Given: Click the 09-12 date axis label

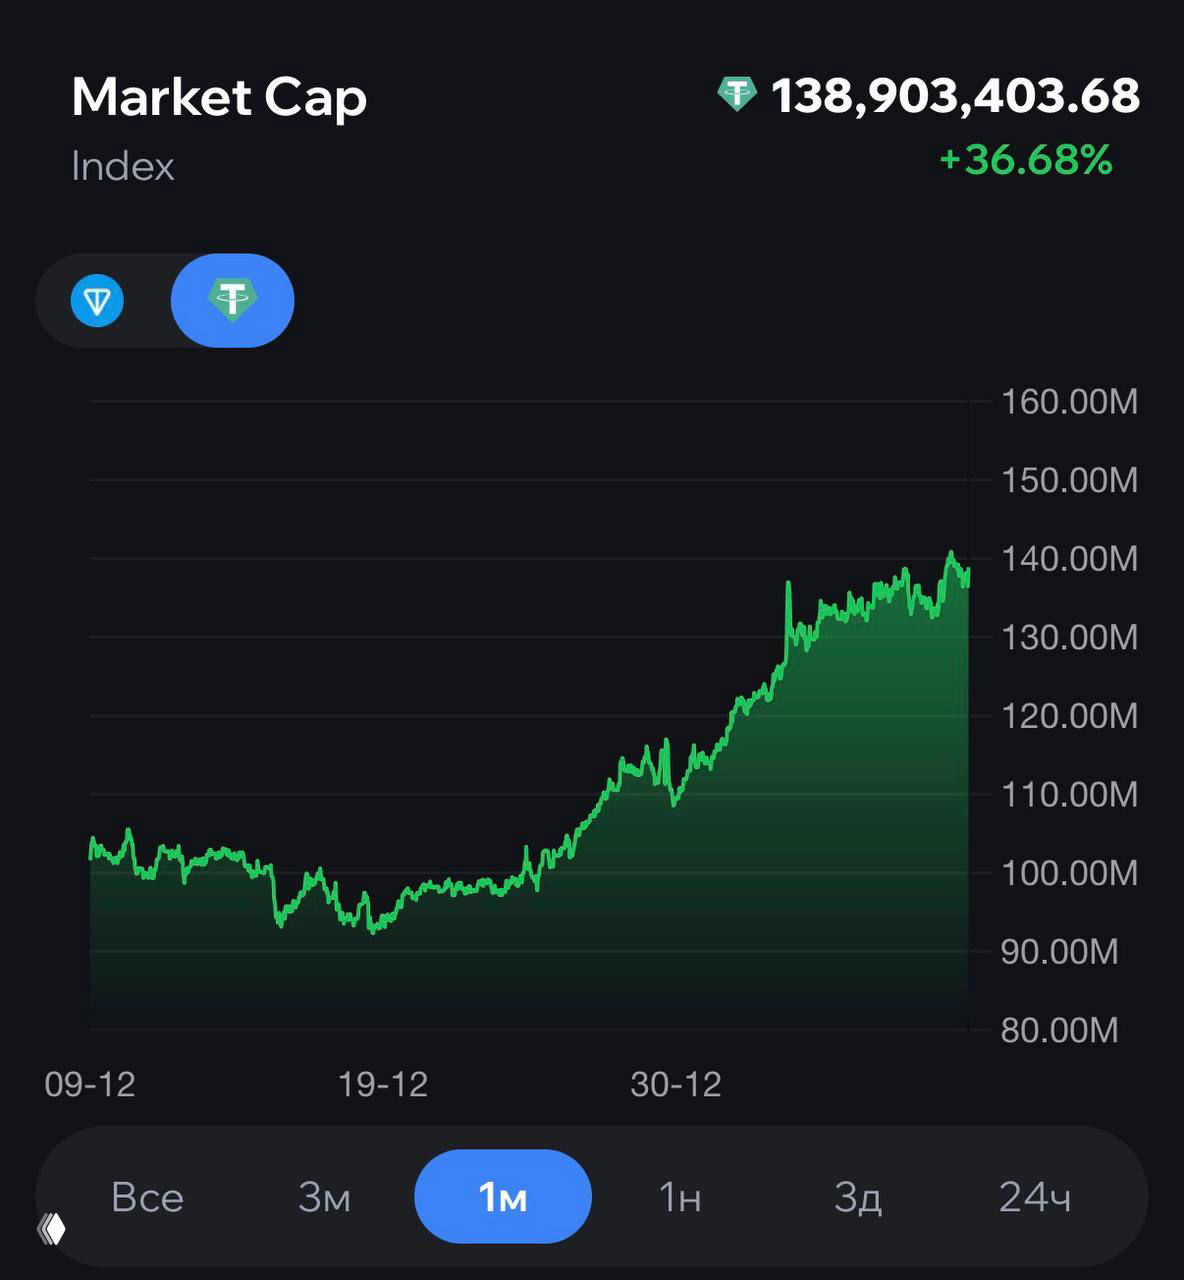Looking at the screenshot, I should [x=90, y=1084].
